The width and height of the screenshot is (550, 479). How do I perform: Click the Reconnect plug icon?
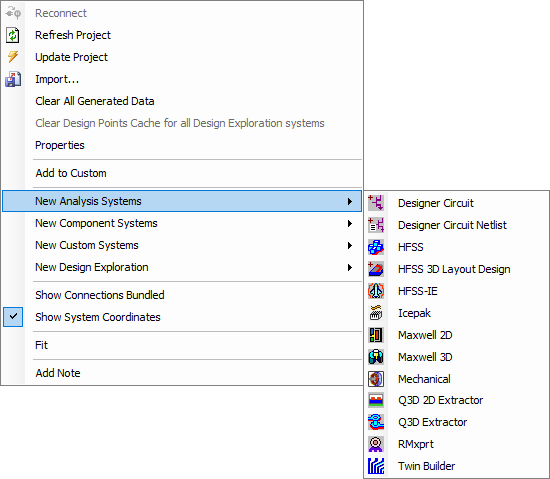click(x=13, y=13)
